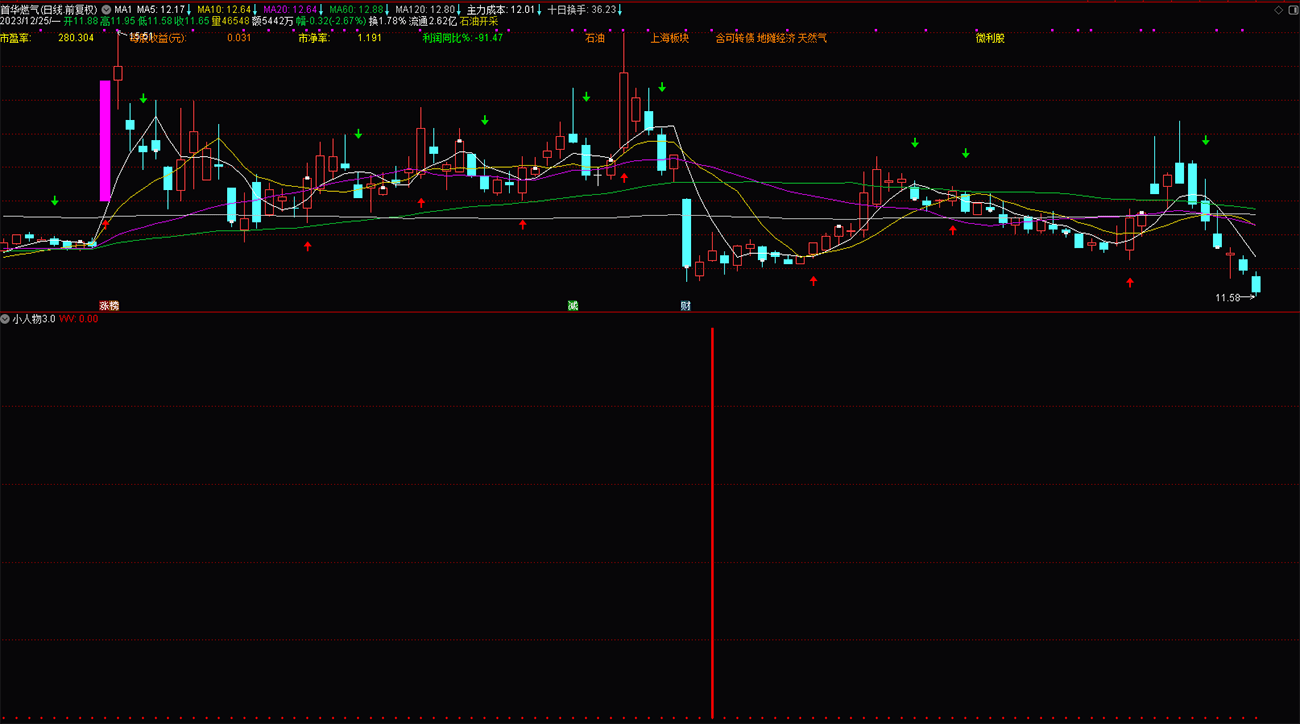Image resolution: width=1300 pixels, height=724 pixels.
Task: Select the 天然气 concept tag
Action: pos(812,38)
